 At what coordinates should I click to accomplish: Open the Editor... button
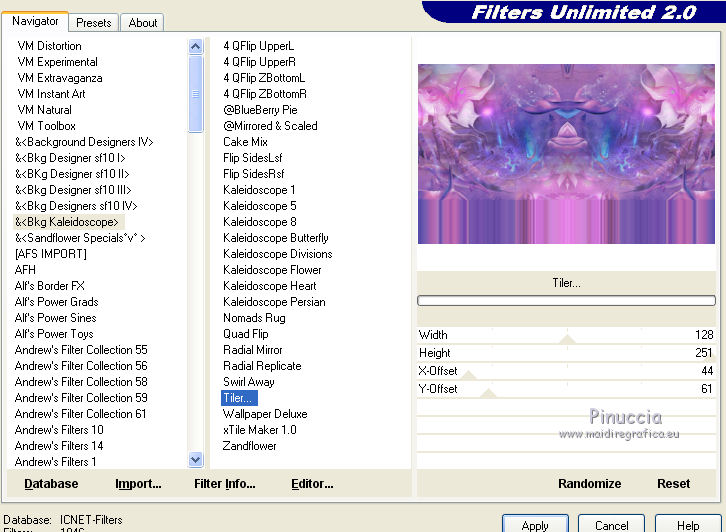click(312, 484)
